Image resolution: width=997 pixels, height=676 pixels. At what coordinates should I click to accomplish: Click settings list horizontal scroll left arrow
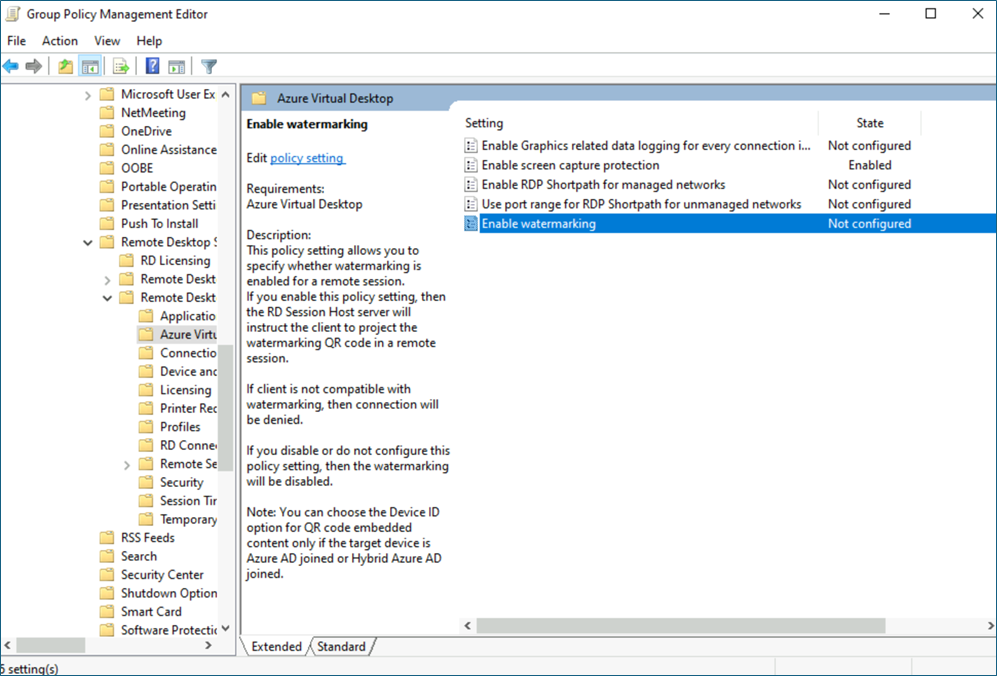[x=467, y=626]
